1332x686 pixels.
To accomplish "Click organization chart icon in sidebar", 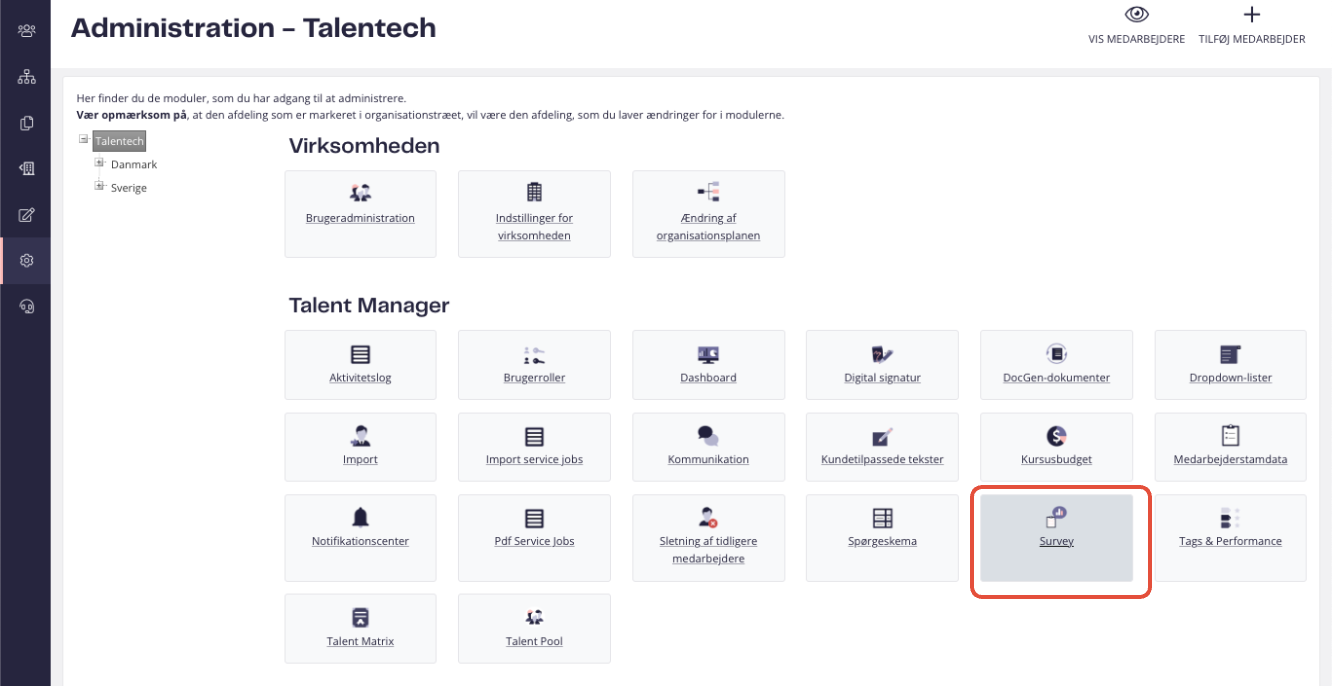I will [26, 77].
